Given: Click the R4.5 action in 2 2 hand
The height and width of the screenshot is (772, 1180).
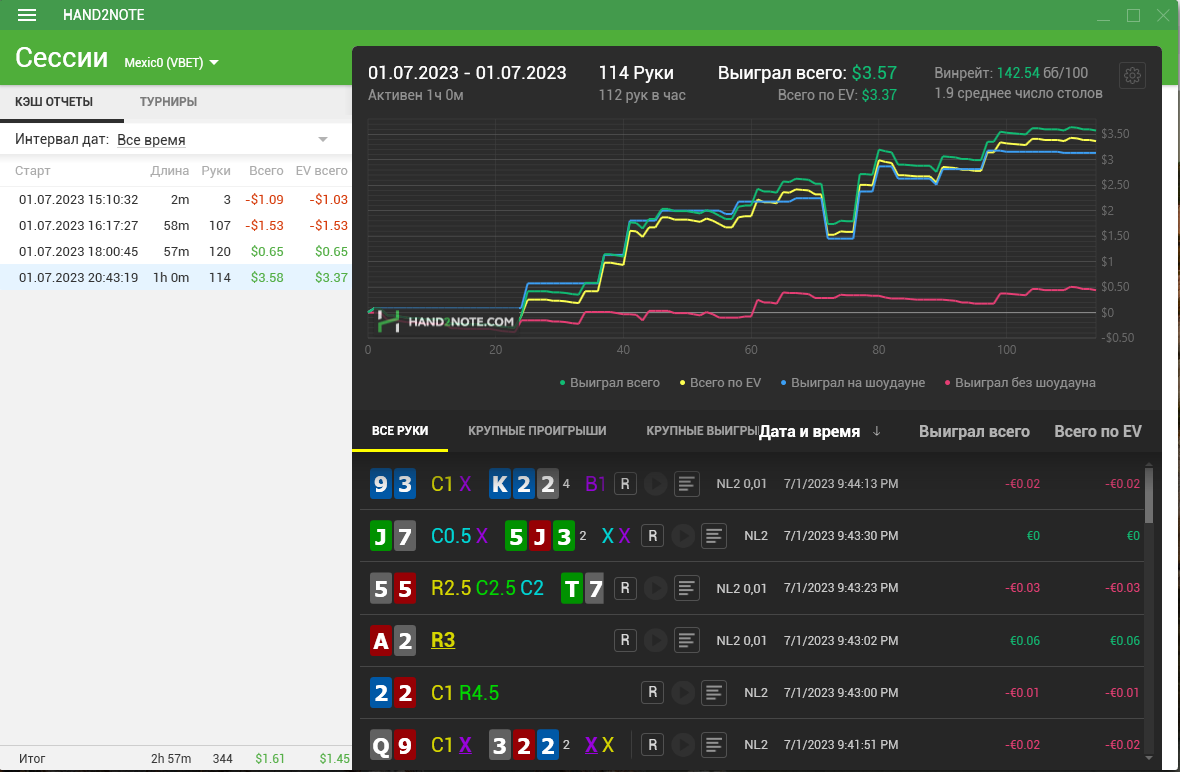Looking at the screenshot, I should [x=479, y=692].
